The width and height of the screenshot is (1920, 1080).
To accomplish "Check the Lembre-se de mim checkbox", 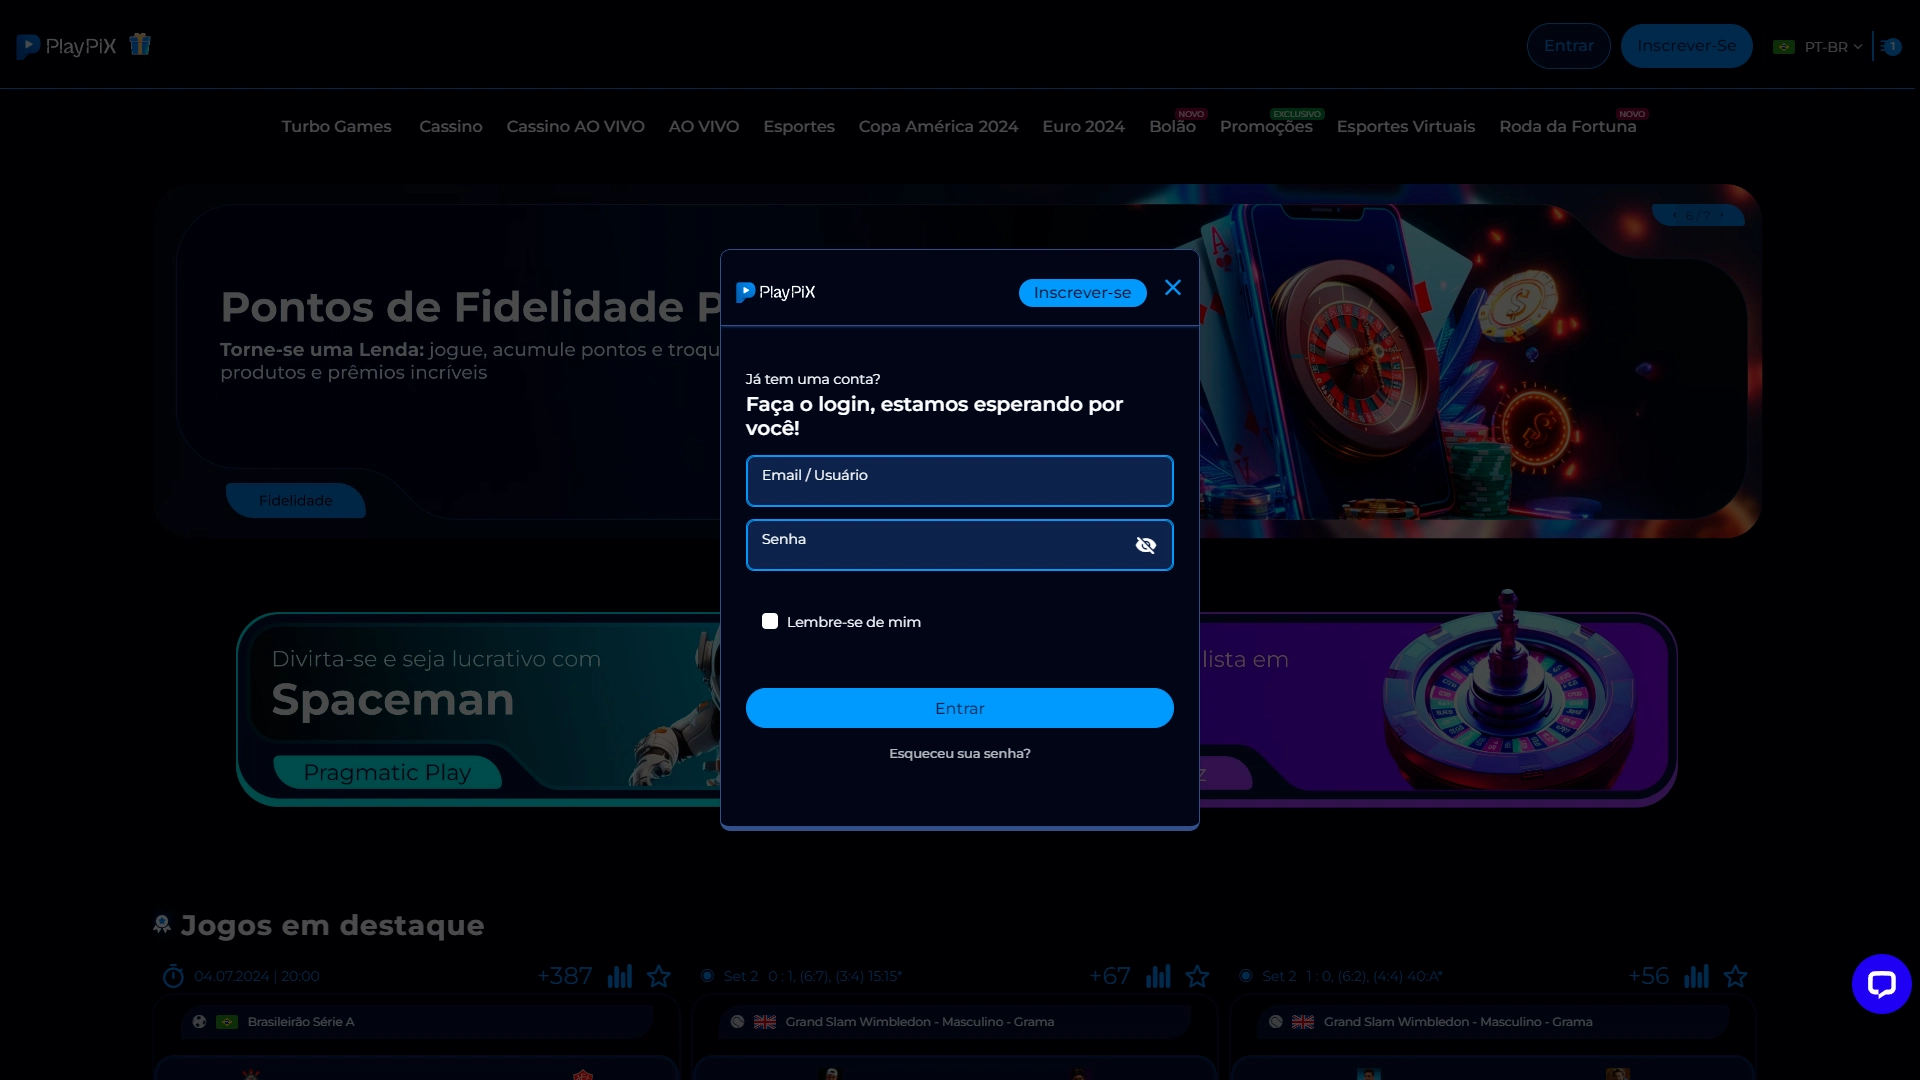I will click(770, 621).
